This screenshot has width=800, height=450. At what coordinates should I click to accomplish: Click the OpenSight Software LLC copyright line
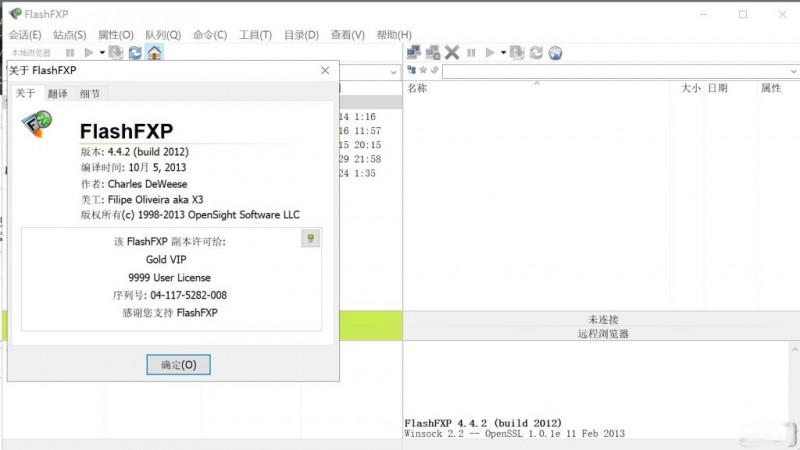[x=190, y=215]
